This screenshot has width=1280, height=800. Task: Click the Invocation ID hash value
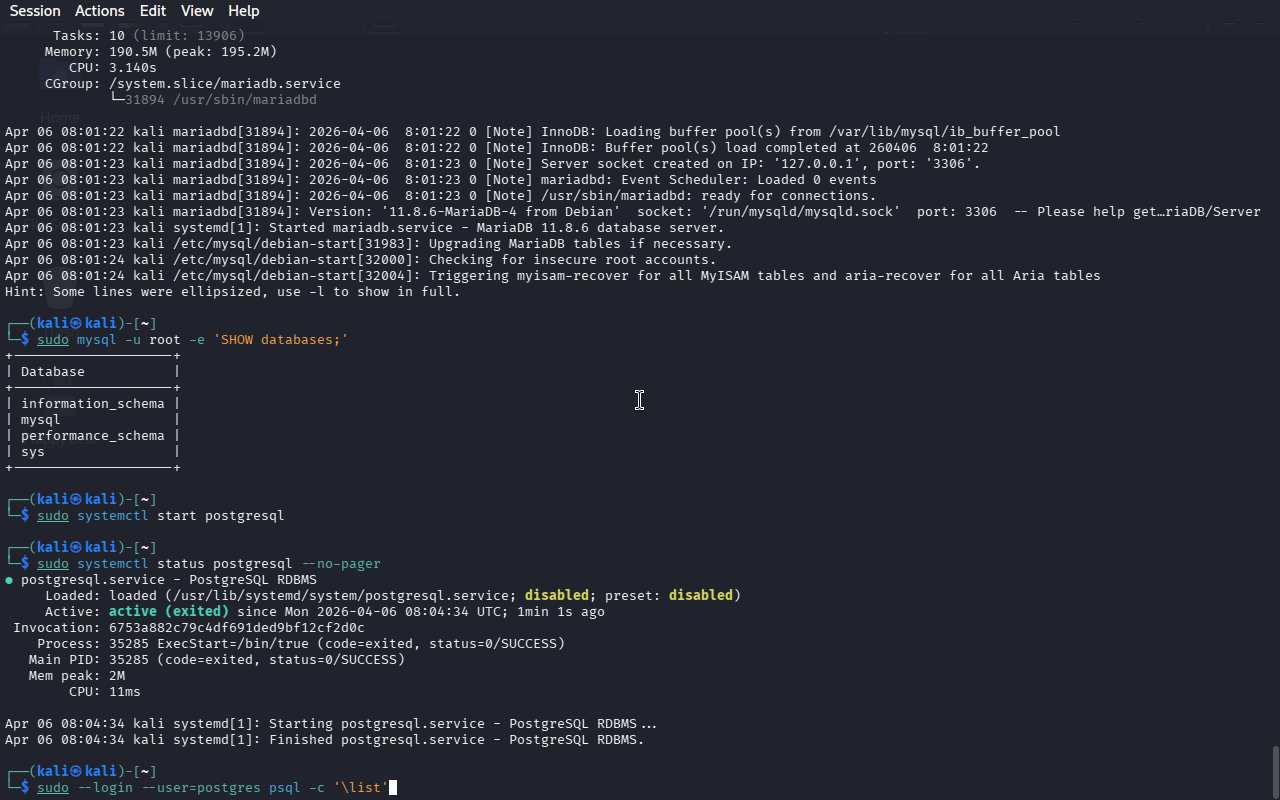[x=236, y=628]
